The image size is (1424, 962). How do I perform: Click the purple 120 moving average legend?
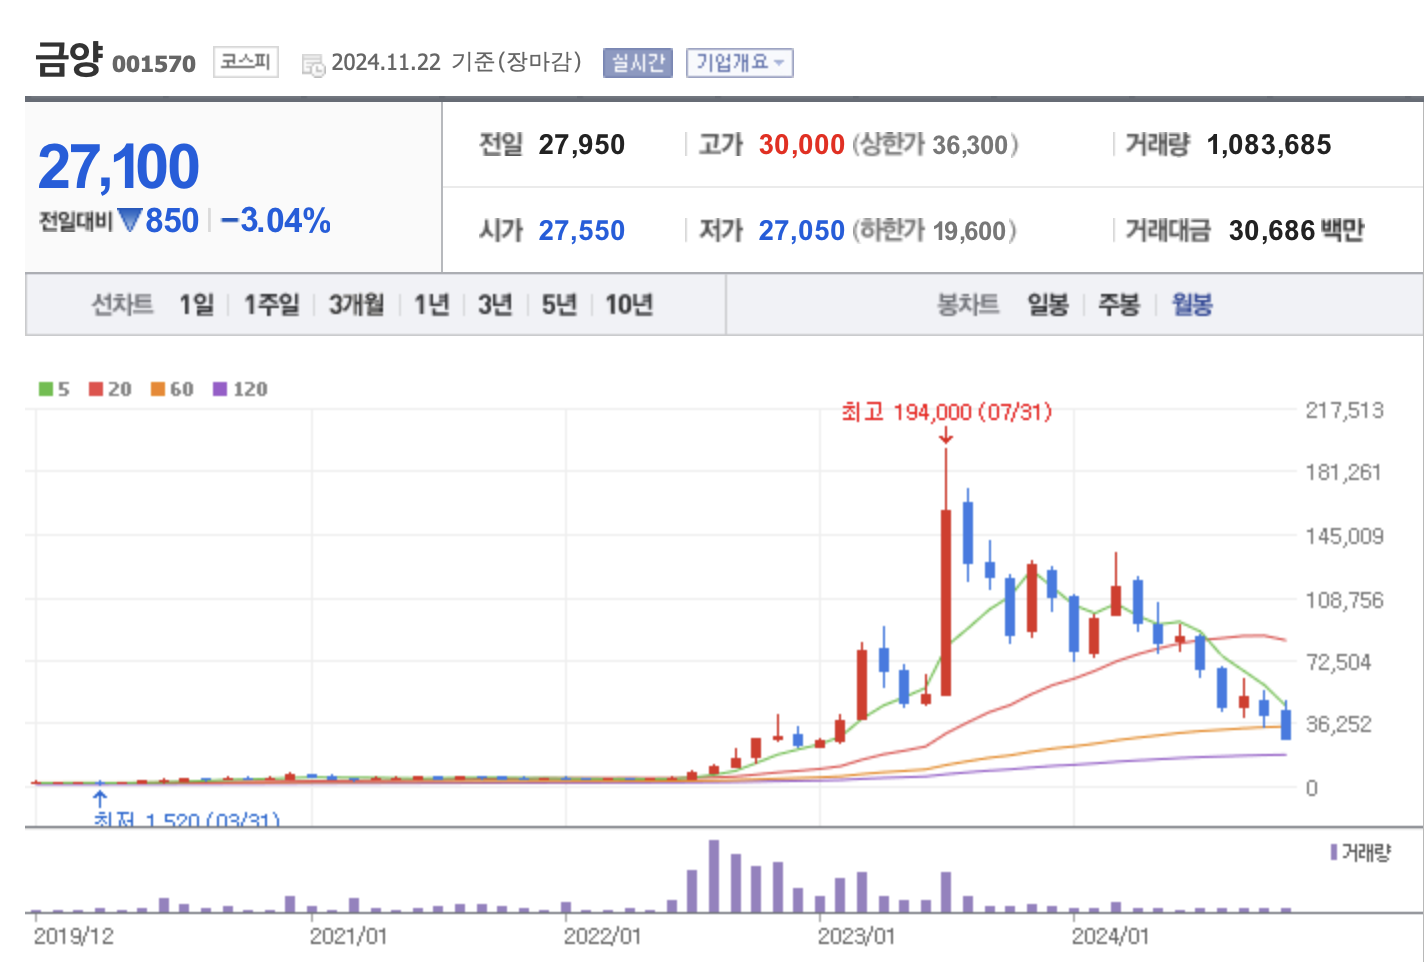pyautogui.click(x=240, y=389)
